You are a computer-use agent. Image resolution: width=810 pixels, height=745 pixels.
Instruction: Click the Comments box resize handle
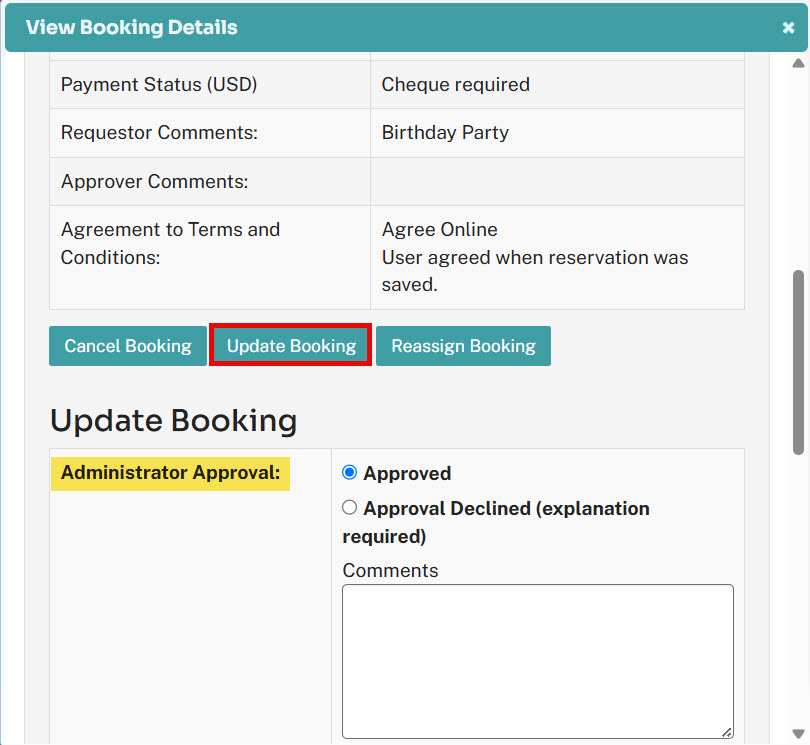(727, 732)
